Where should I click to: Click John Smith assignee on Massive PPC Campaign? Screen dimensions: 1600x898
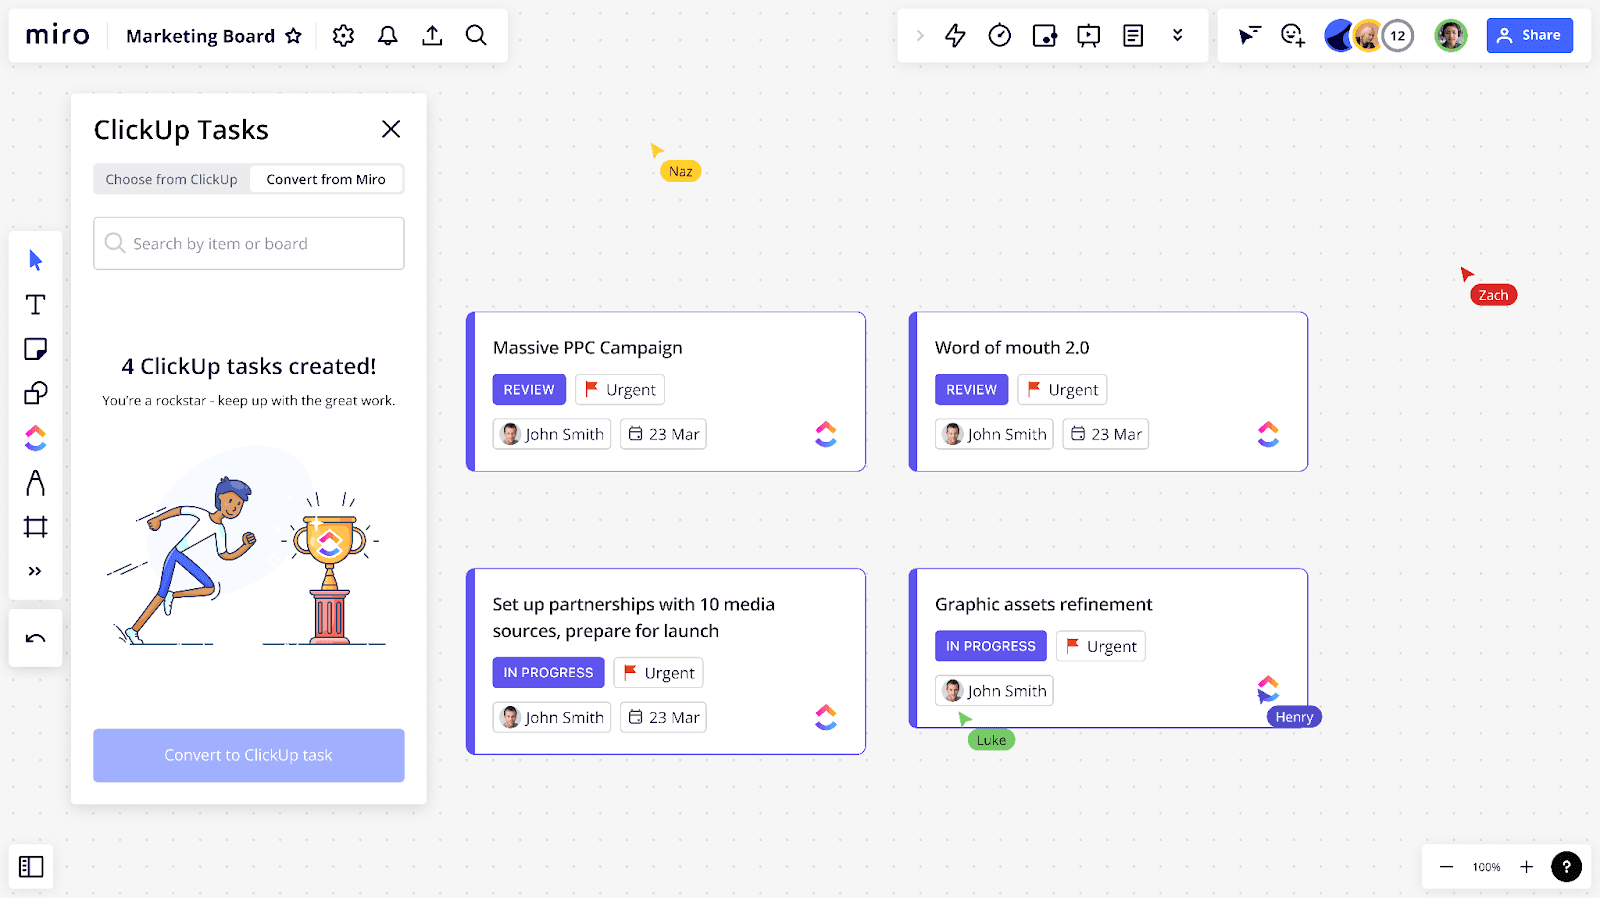(552, 434)
